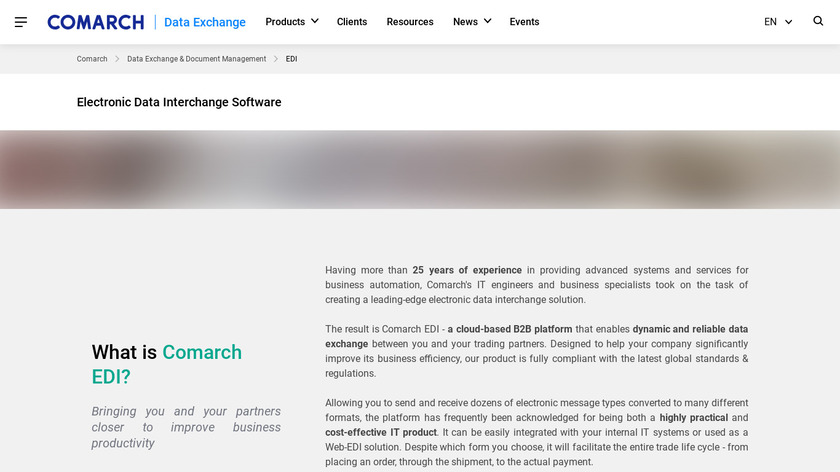Select the News menu item
The width and height of the screenshot is (840, 472).
tap(465, 22)
